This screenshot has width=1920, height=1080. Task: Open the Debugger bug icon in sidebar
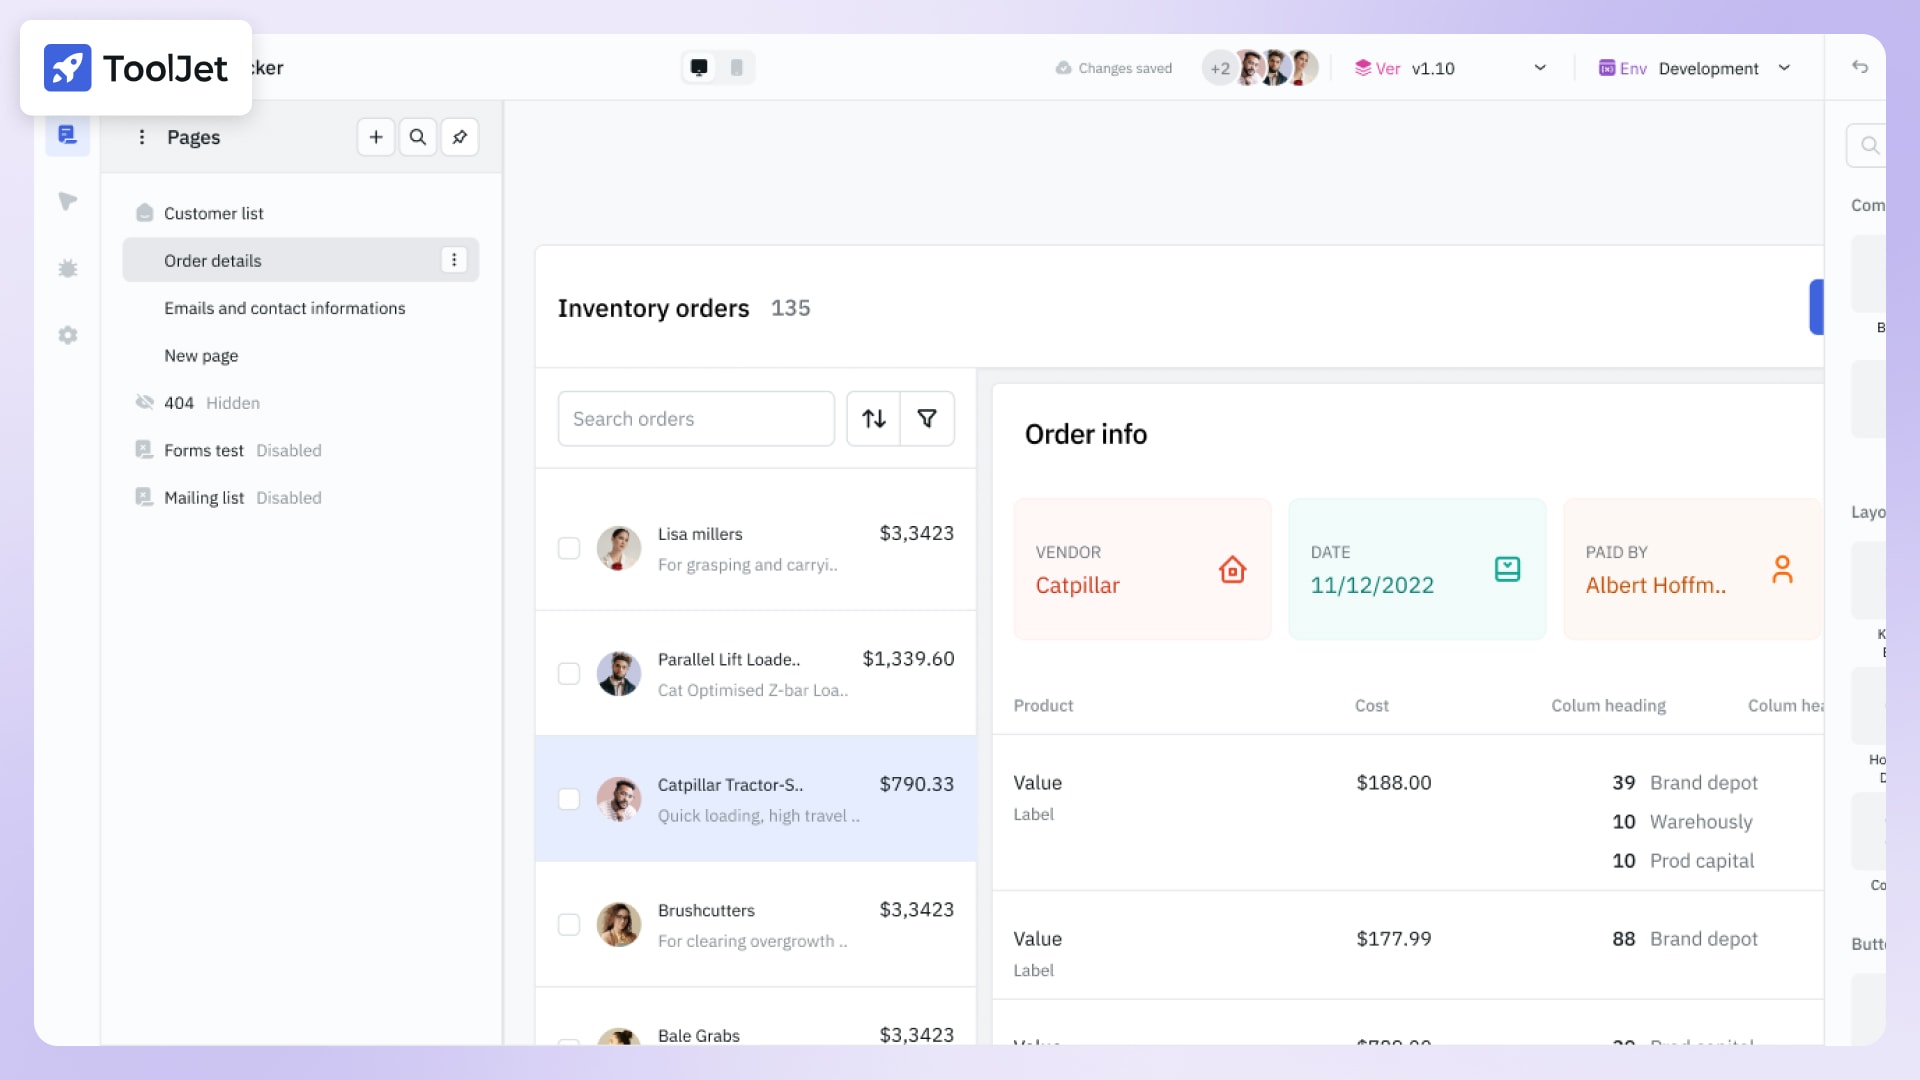67,268
